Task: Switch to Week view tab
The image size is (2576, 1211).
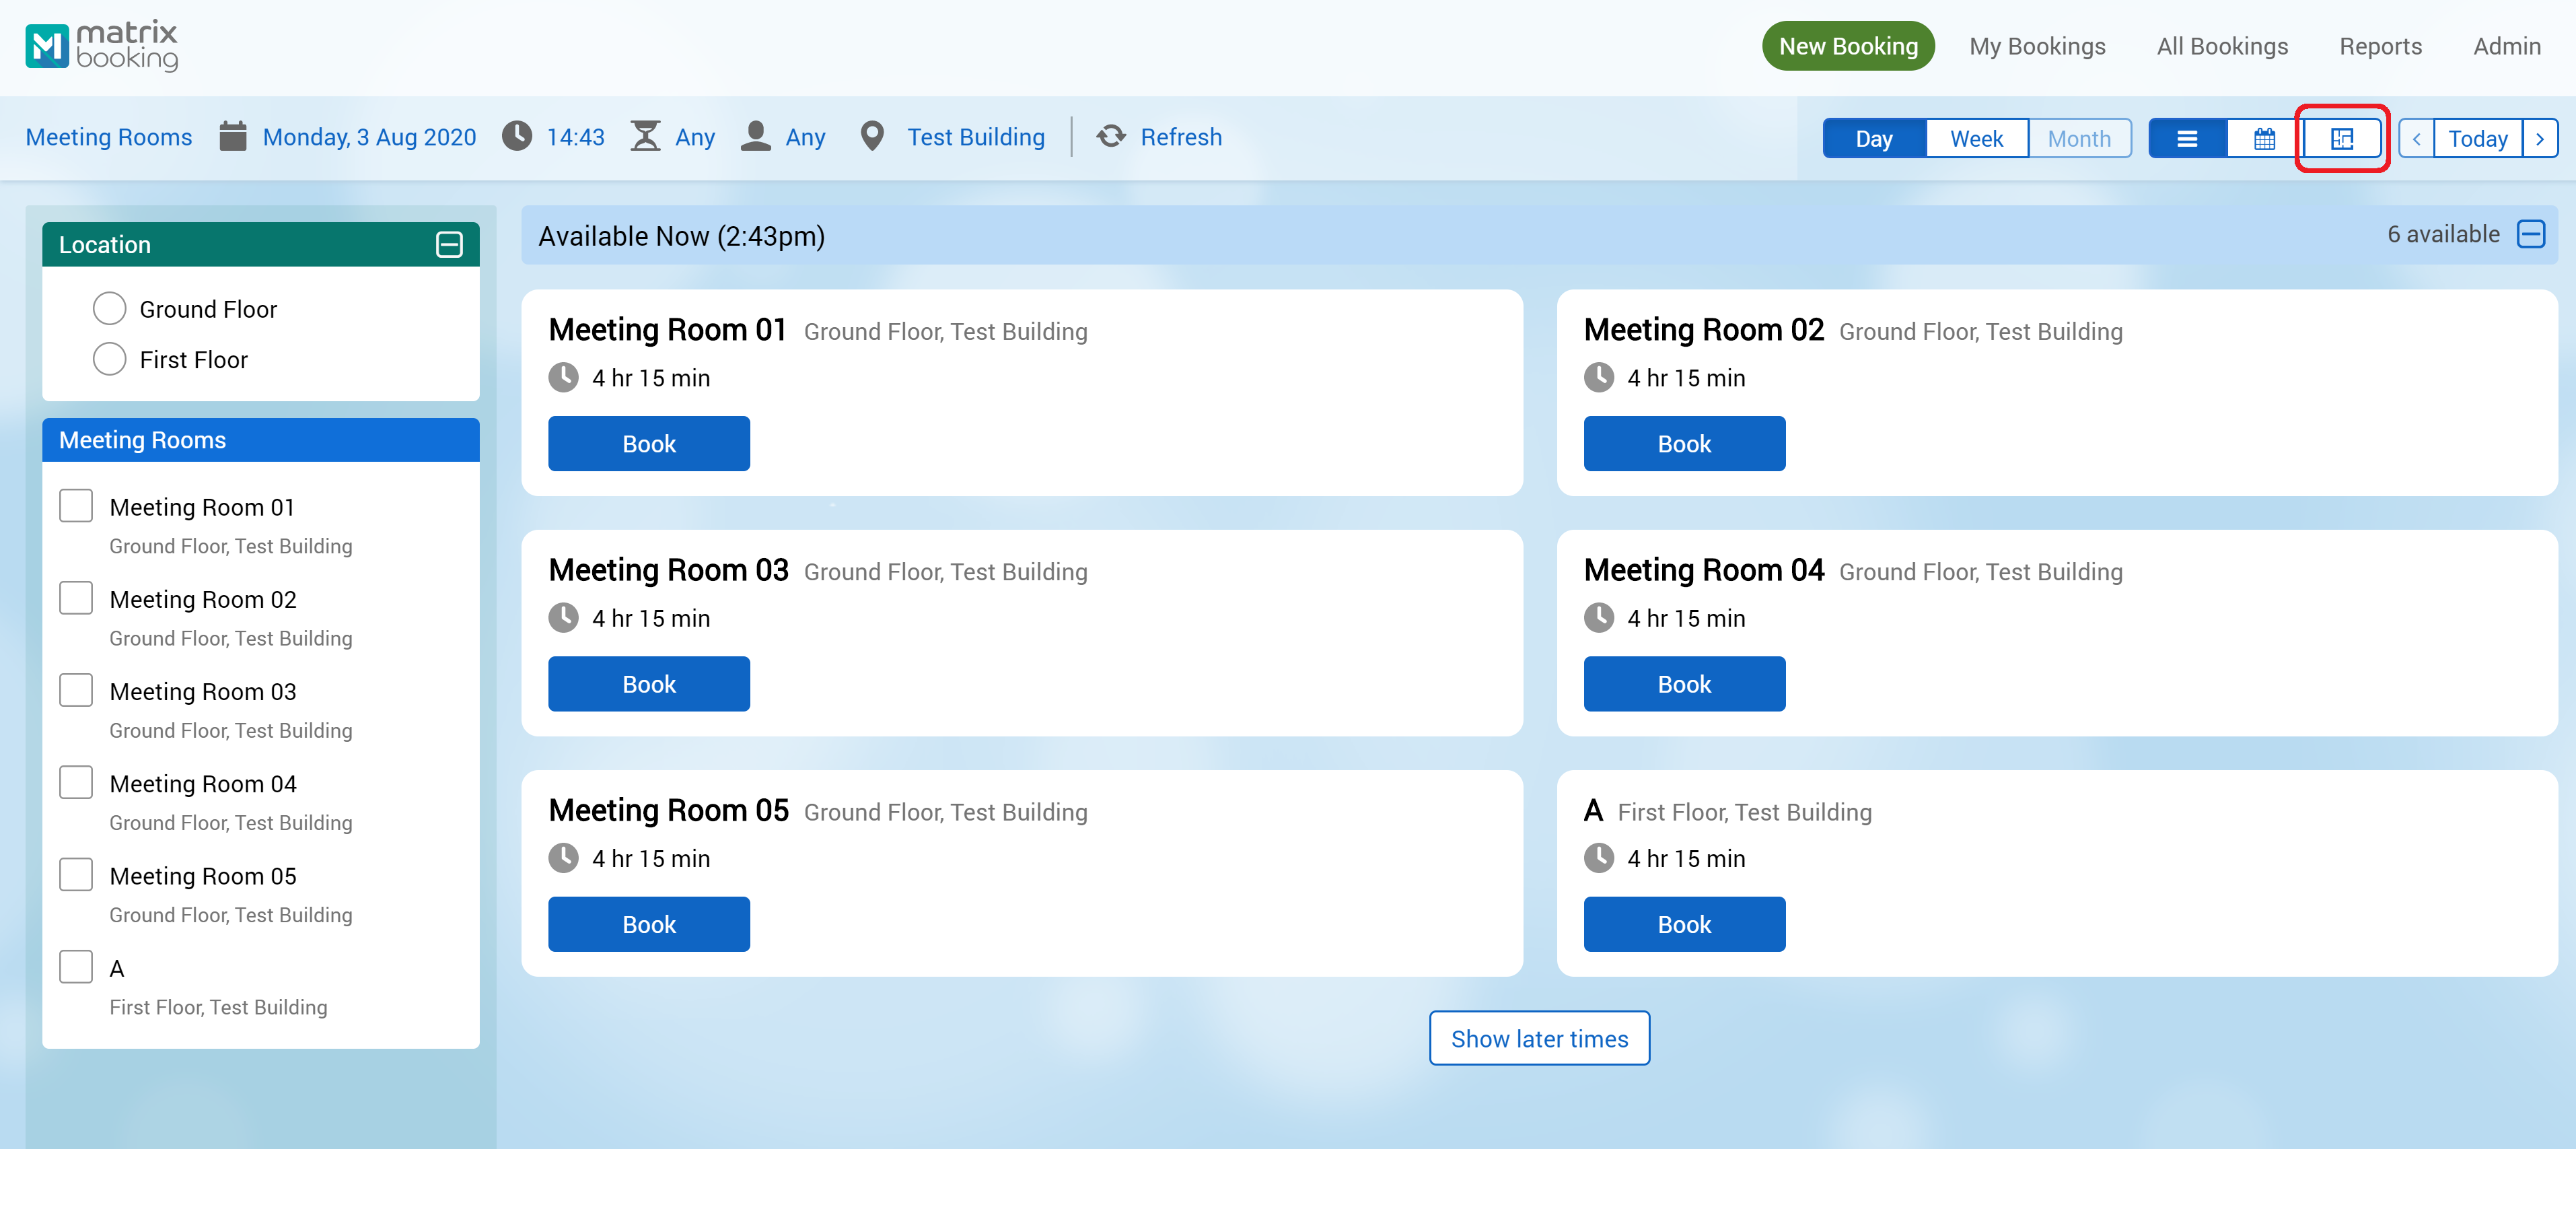Action: [x=1976, y=138]
